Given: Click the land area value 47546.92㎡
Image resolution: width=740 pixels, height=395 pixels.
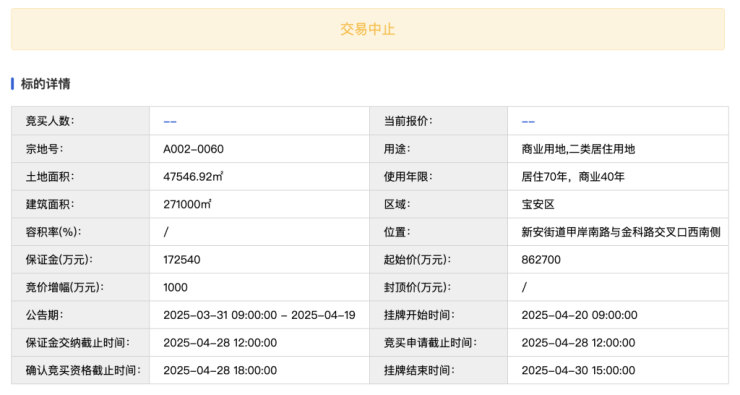Looking at the screenshot, I should [193, 176].
